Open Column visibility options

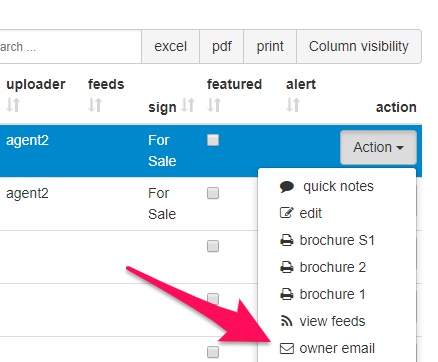(x=359, y=46)
